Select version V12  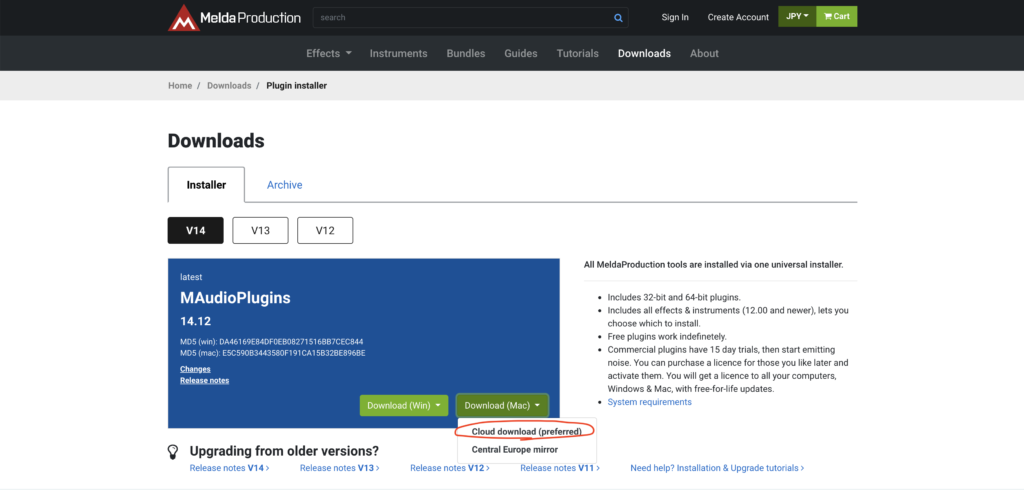tap(325, 230)
